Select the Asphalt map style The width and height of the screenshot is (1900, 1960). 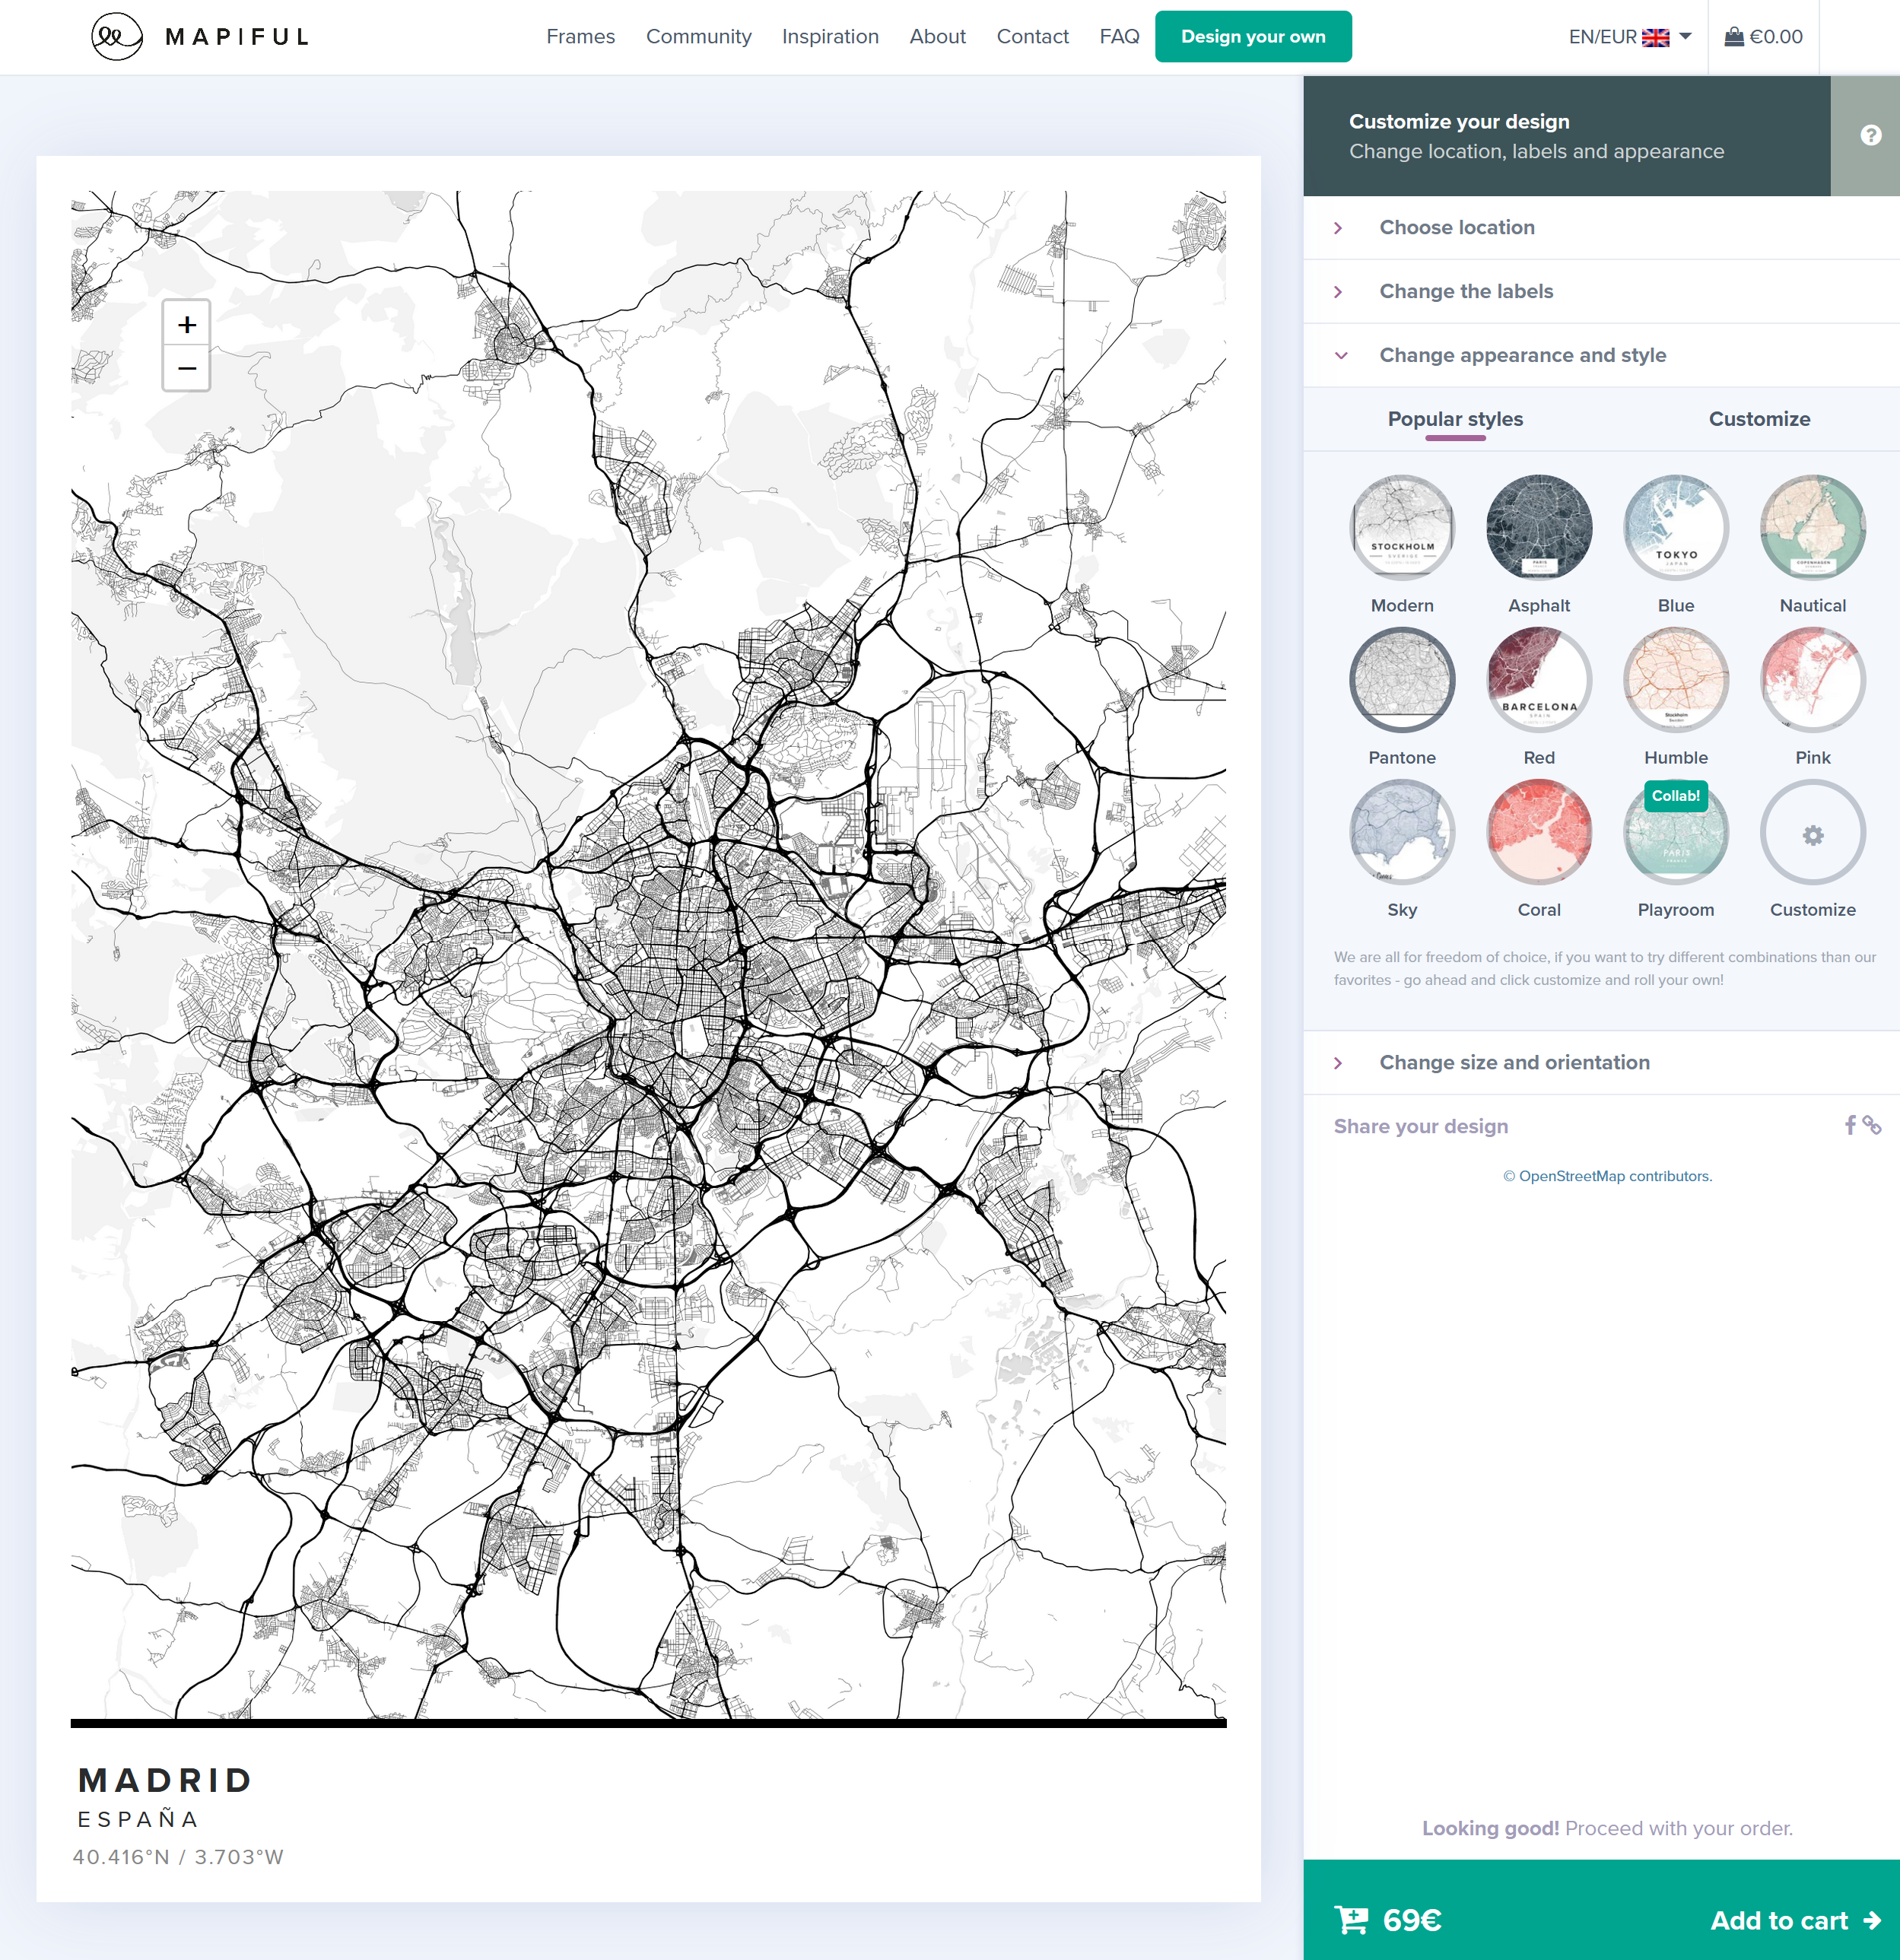click(x=1539, y=528)
